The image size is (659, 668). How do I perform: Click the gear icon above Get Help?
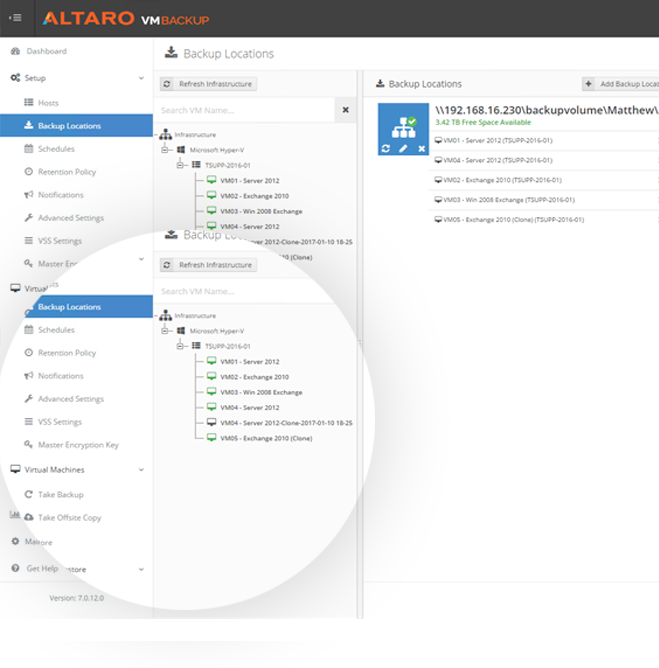[15, 541]
